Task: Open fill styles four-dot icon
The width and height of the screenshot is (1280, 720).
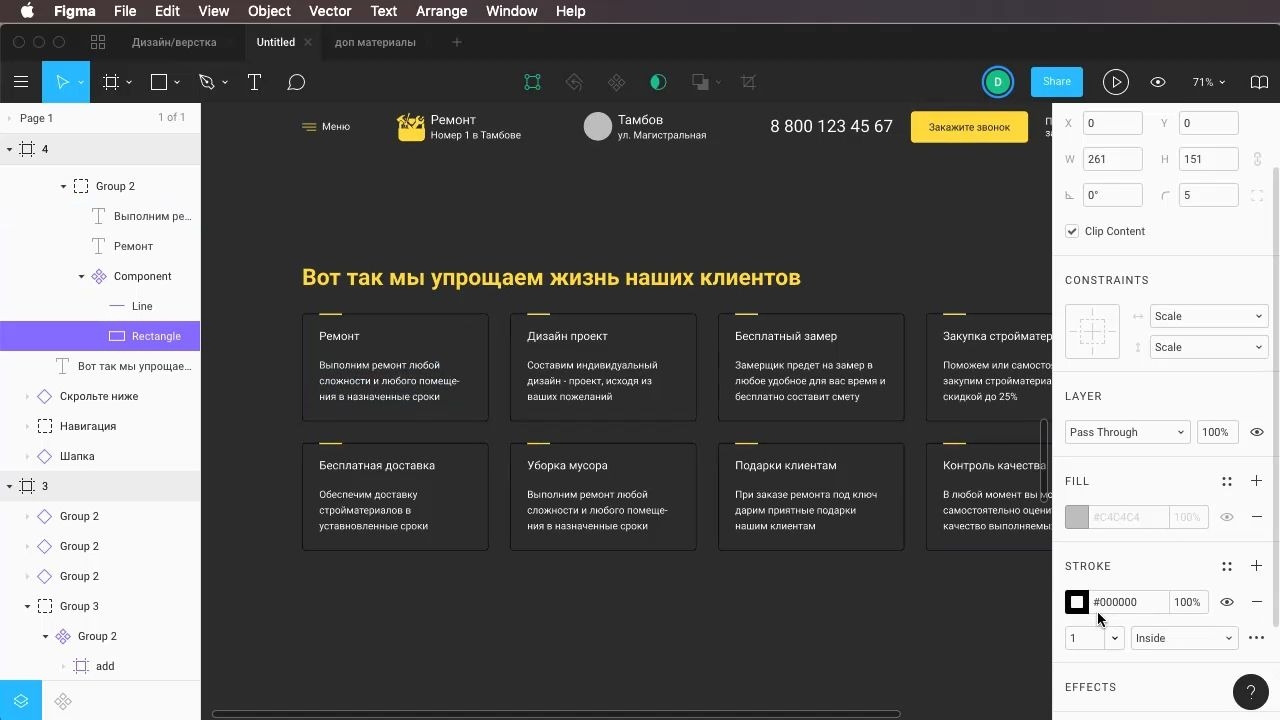Action: (x=1227, y=481)
